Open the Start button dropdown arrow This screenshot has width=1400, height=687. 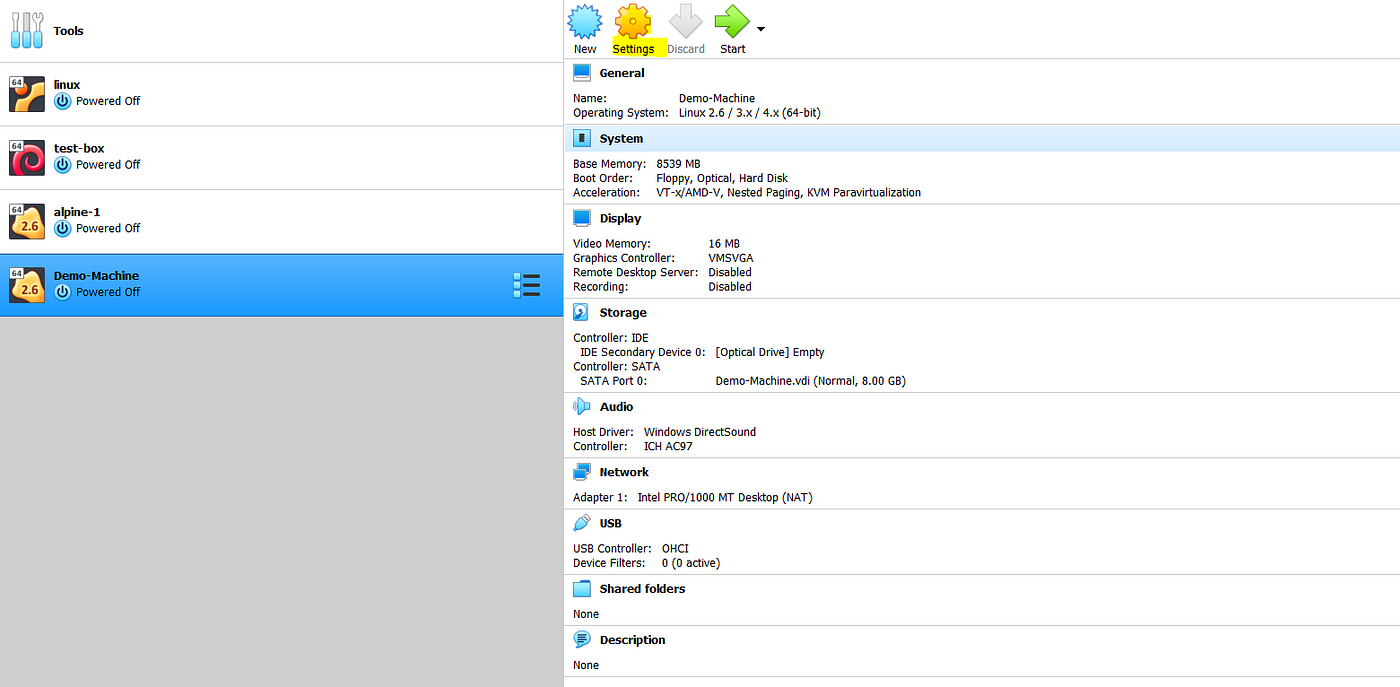click(x=761, y=29)
